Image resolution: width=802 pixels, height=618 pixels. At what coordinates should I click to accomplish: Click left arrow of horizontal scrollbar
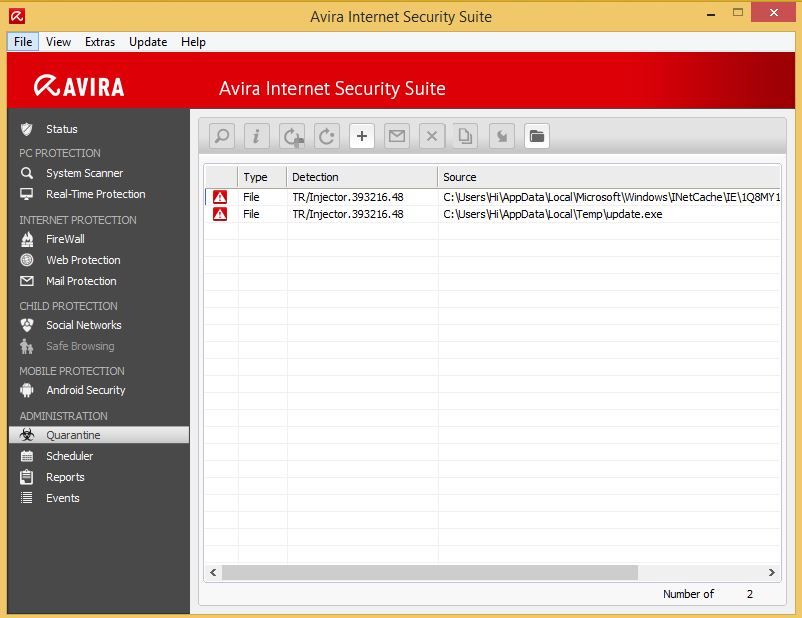(213, 572)
